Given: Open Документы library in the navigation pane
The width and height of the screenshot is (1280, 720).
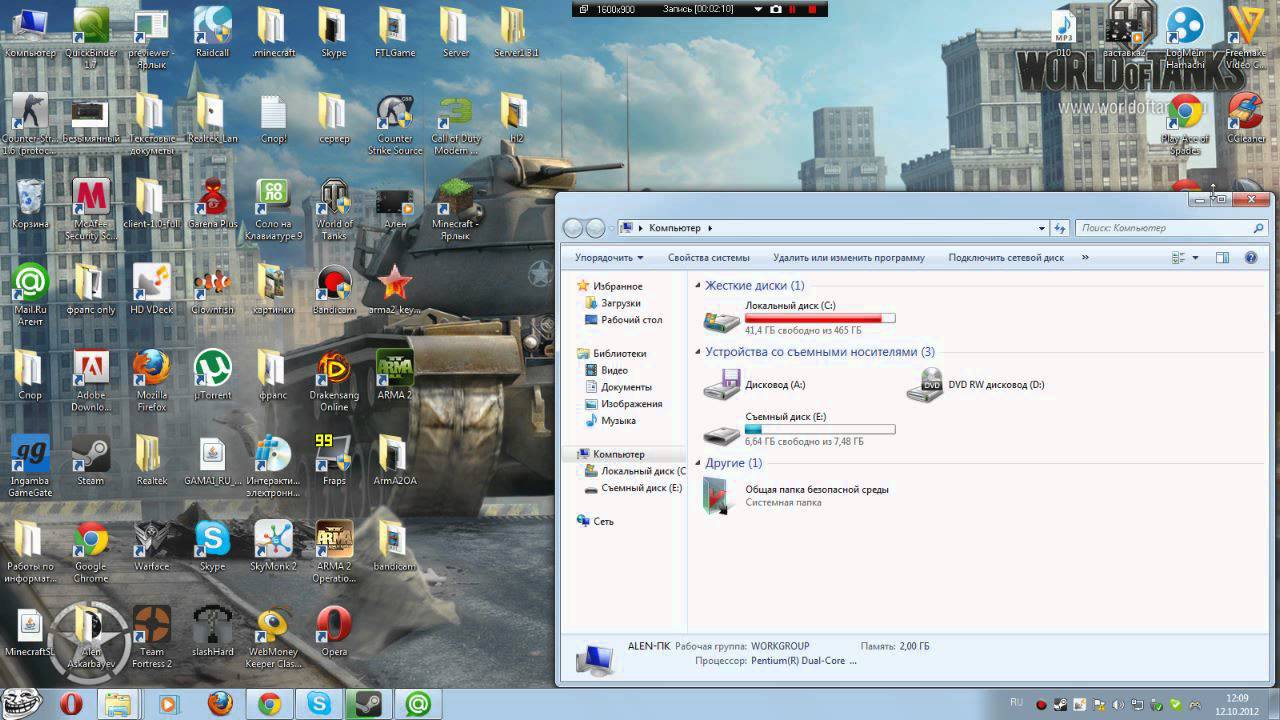Looking at the screenshot, I should pos(618,387).
